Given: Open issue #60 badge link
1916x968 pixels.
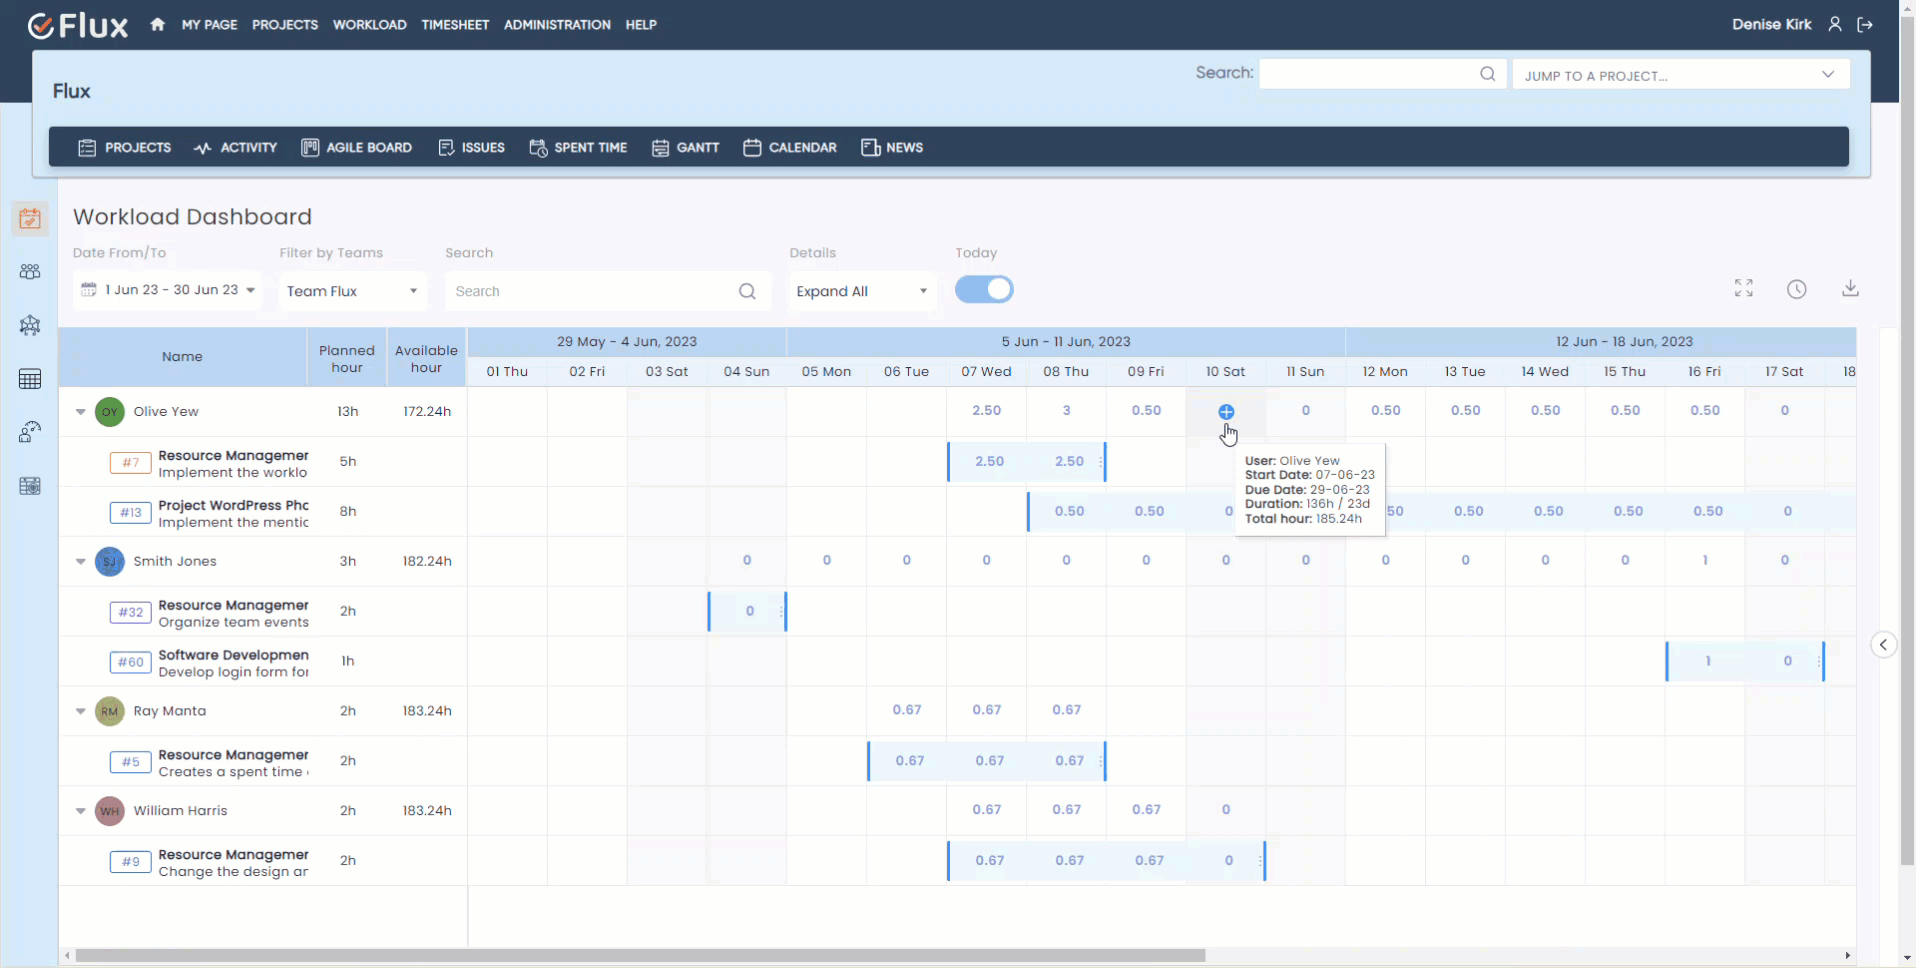Looking at the screenshot, I should (131, 662).
